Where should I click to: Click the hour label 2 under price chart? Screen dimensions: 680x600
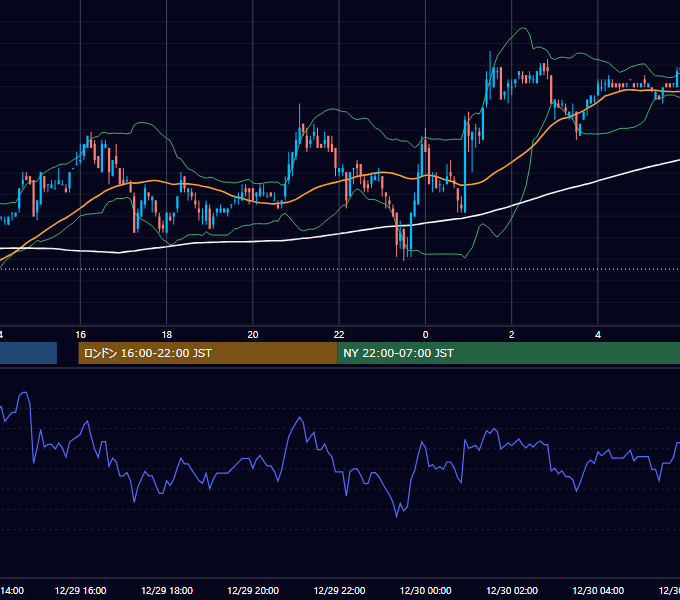point(512,335)
